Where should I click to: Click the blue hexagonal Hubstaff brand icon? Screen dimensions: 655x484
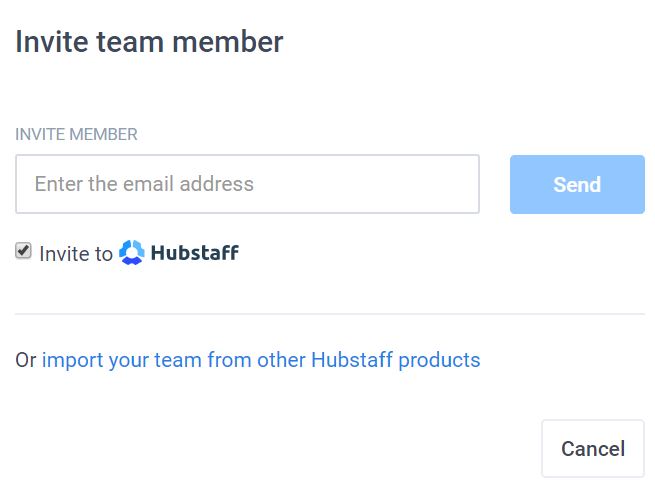[132, 252]
